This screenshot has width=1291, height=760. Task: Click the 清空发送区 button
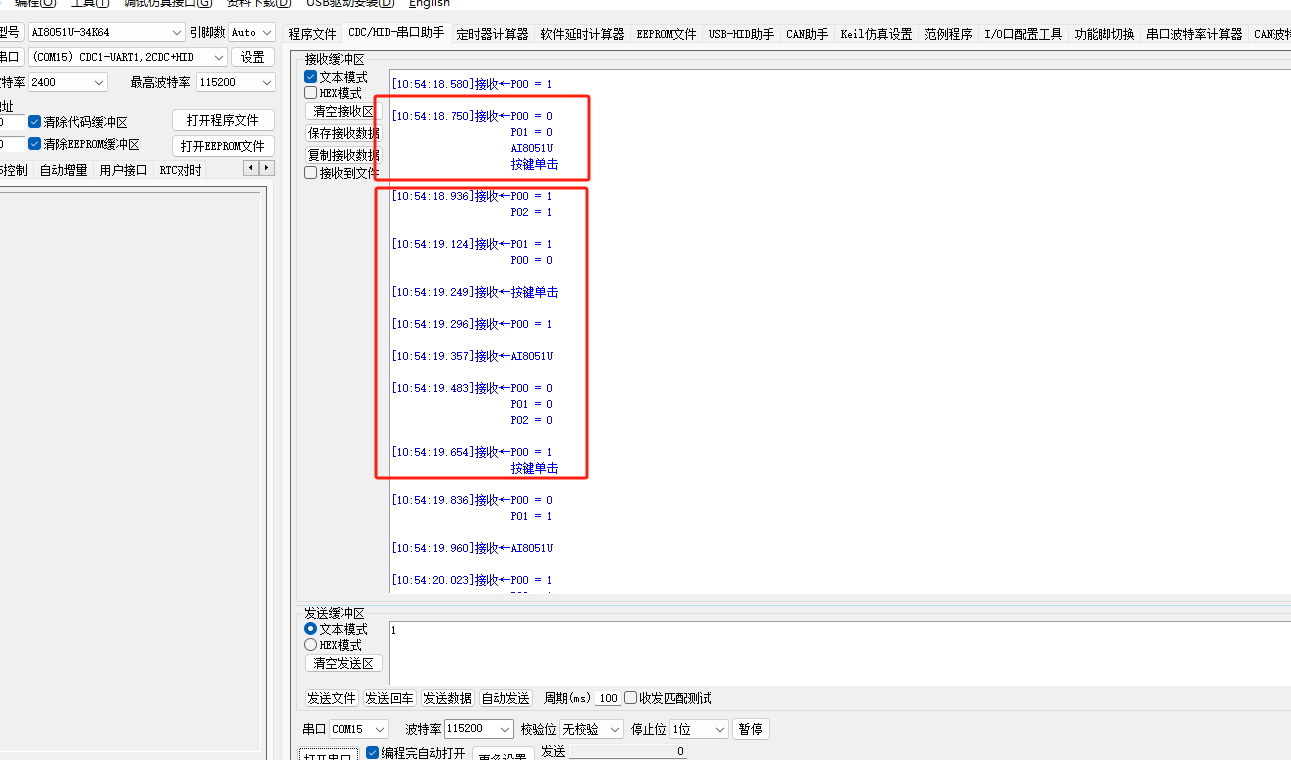pyautogui.click(x=343, y=663)
